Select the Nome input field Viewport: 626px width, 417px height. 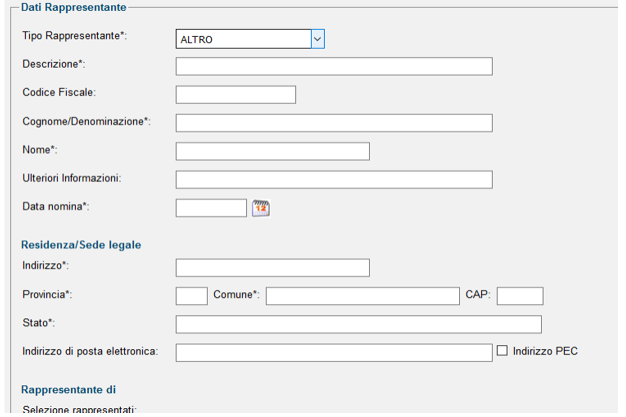click(273, 151)
